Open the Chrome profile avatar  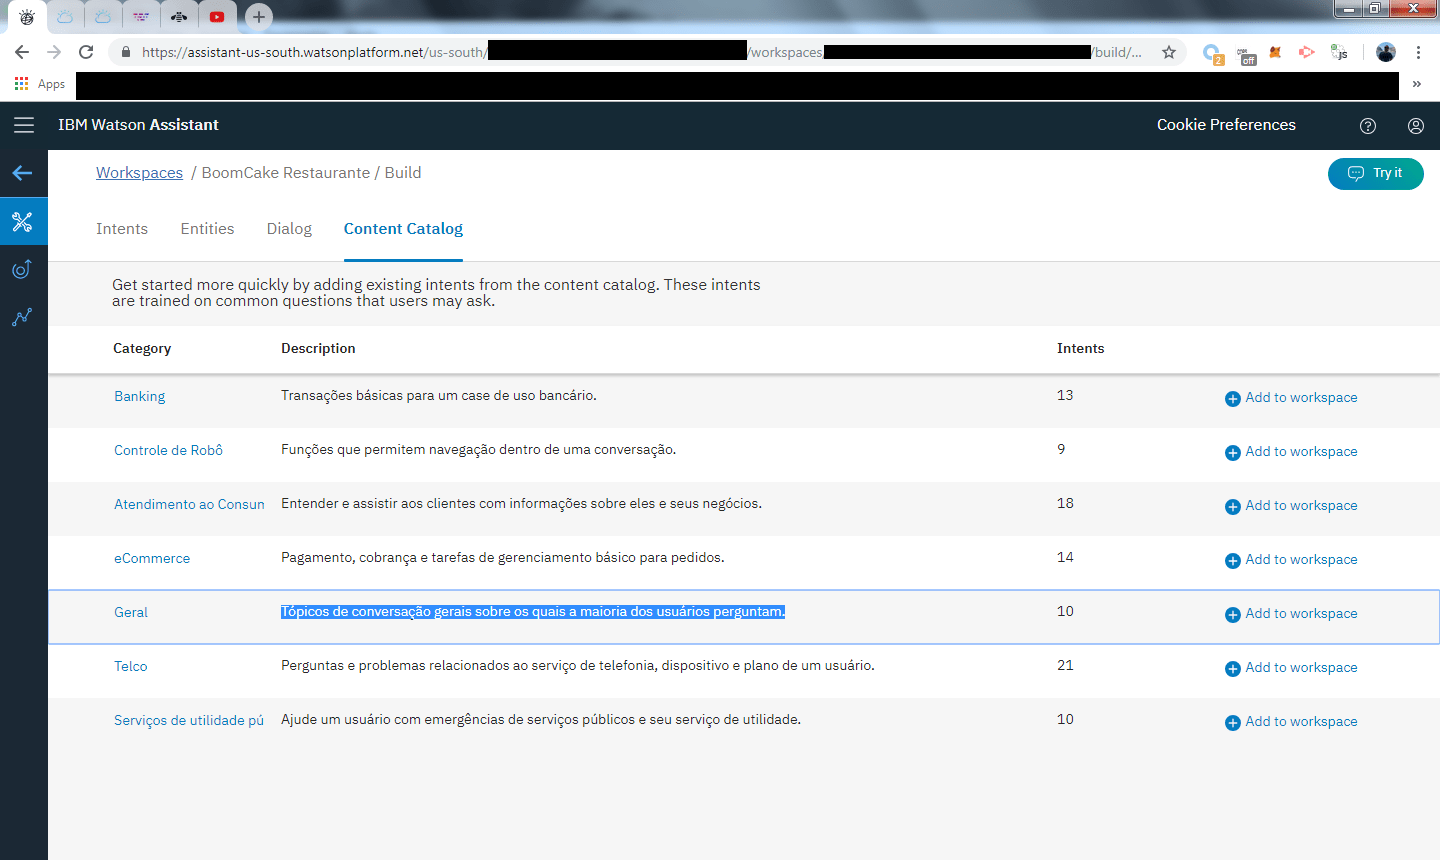1386,52
